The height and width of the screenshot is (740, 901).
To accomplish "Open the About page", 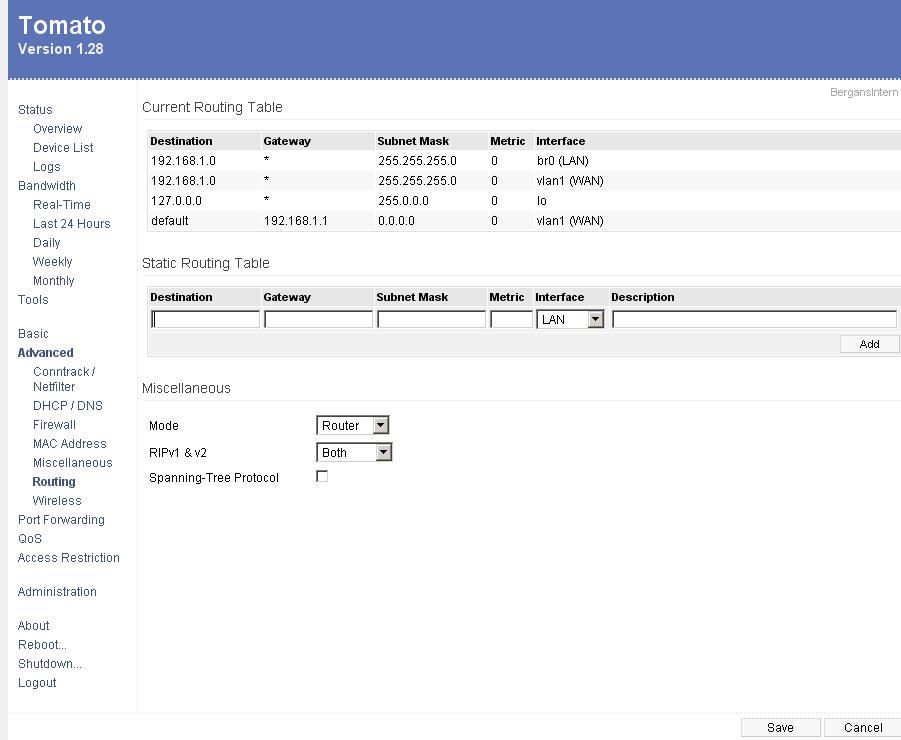I will coord(33,625).
